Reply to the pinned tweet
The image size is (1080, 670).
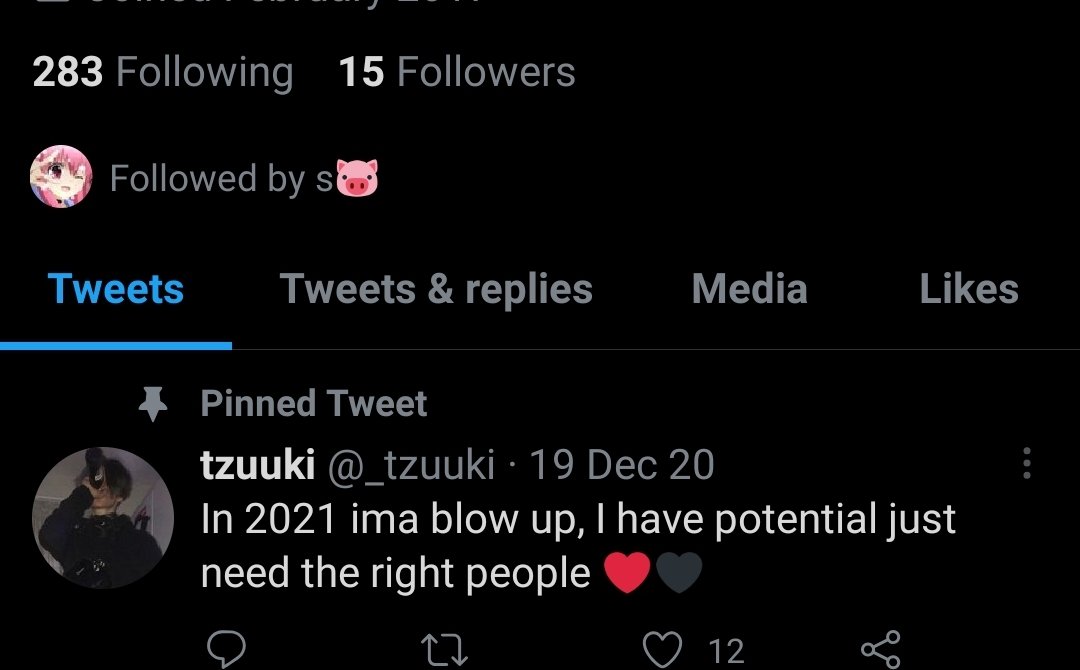tap(226, 649)
